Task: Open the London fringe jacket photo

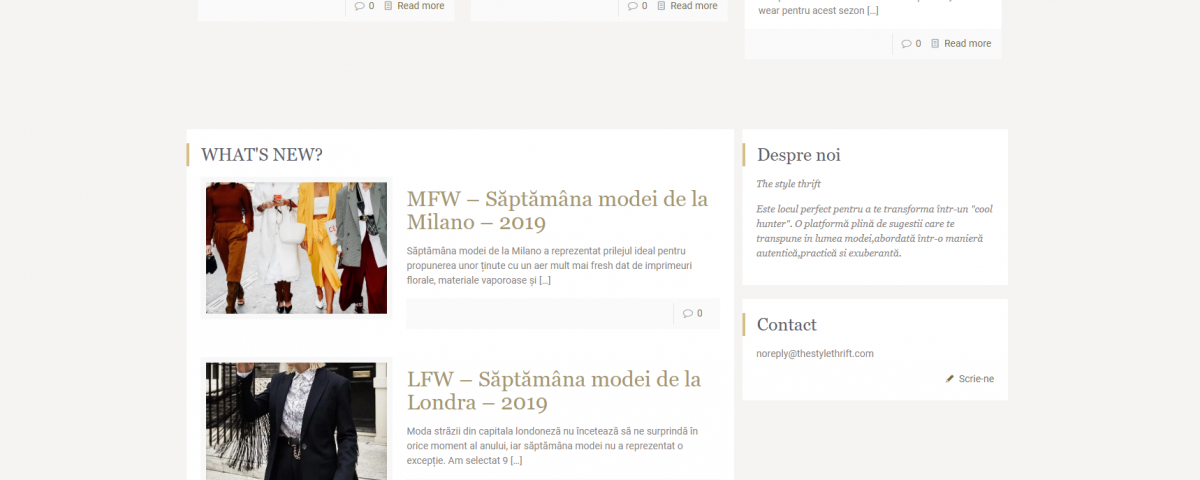Action: tap(296, 421)
